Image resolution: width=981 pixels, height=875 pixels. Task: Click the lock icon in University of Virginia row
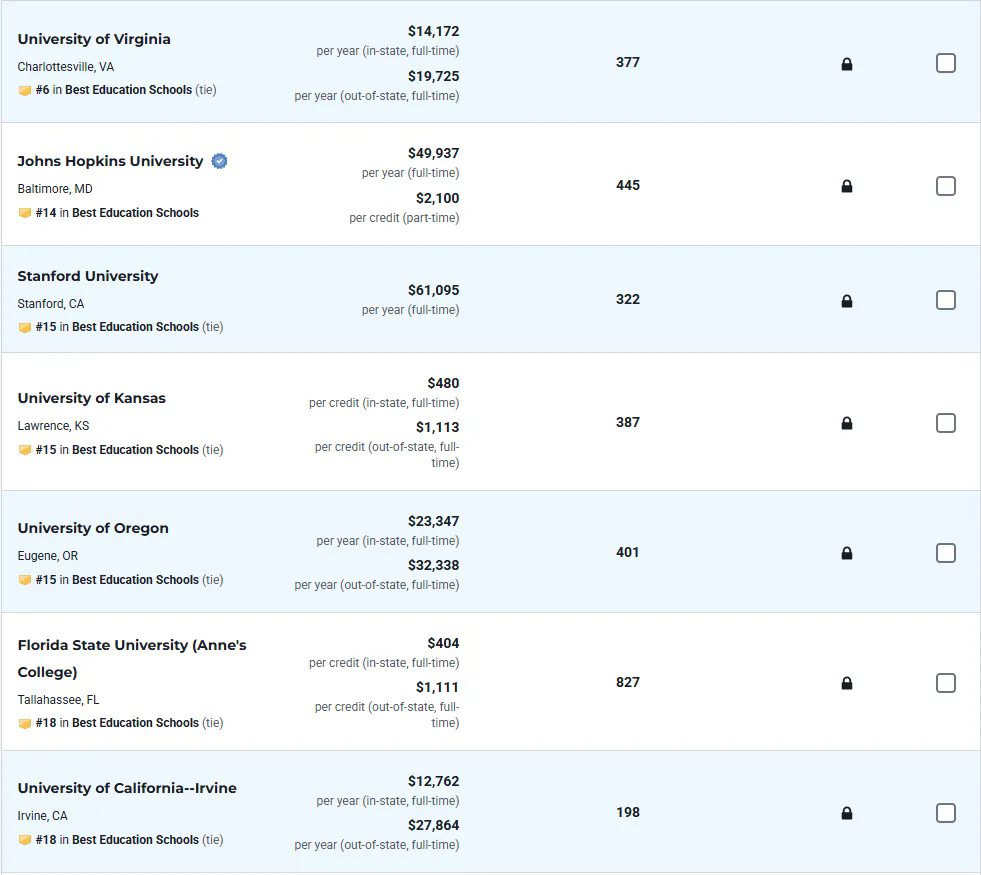coord(847,65)
